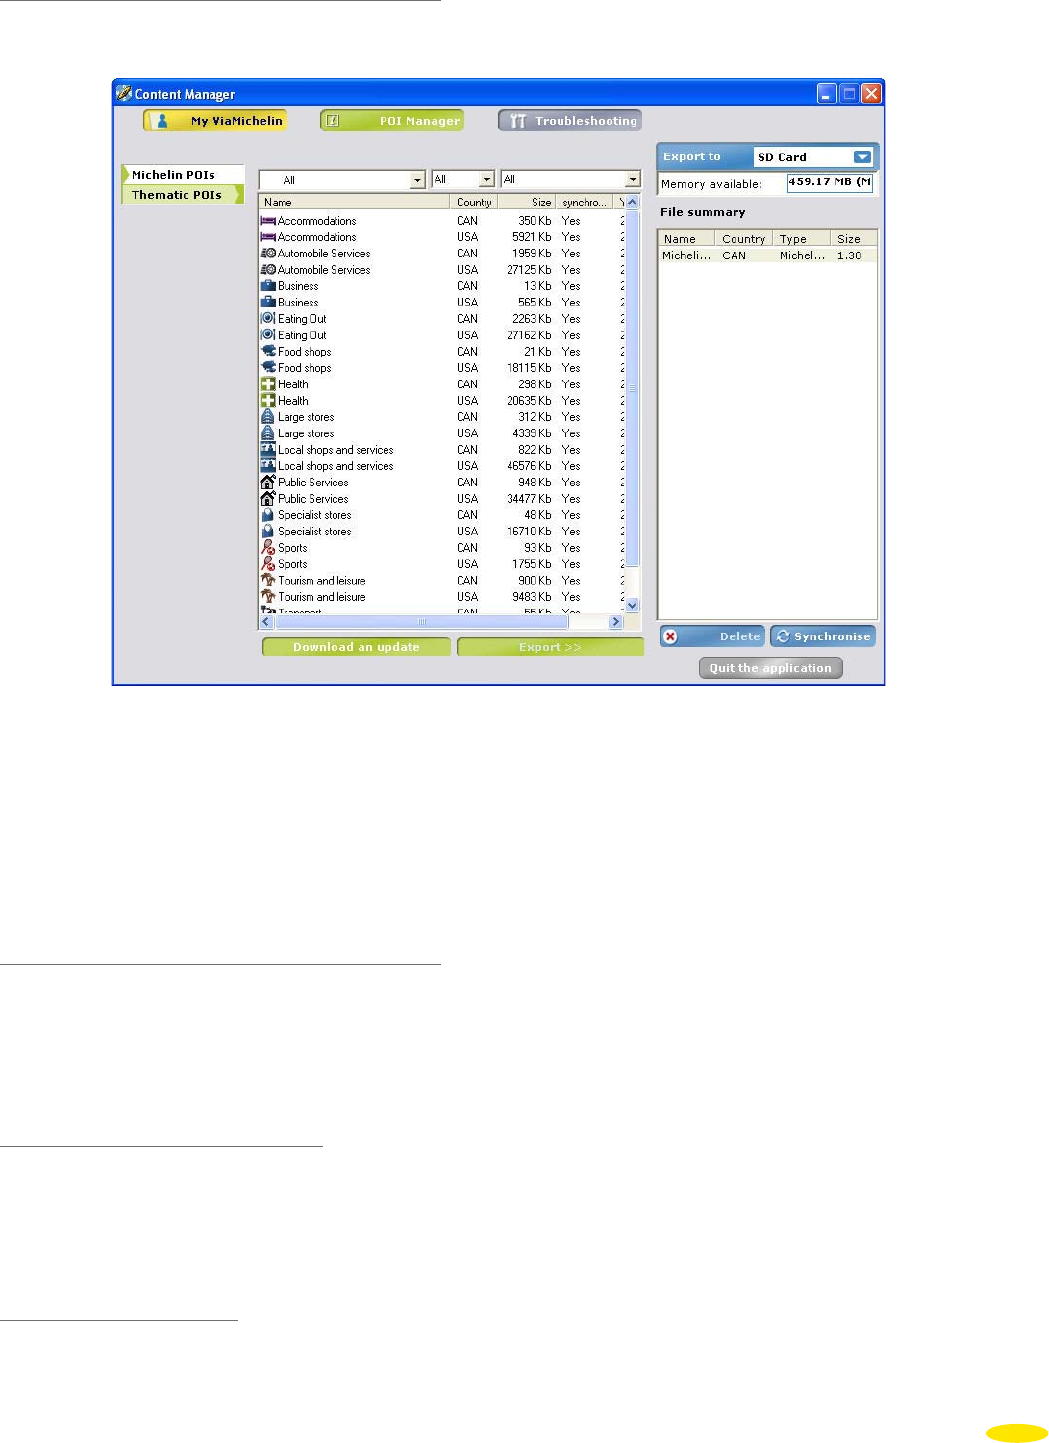Click the Food shops icon in the 21 Kb row
The image size is (1049, 1443).
pyautogui.click(x=268, y=352)
